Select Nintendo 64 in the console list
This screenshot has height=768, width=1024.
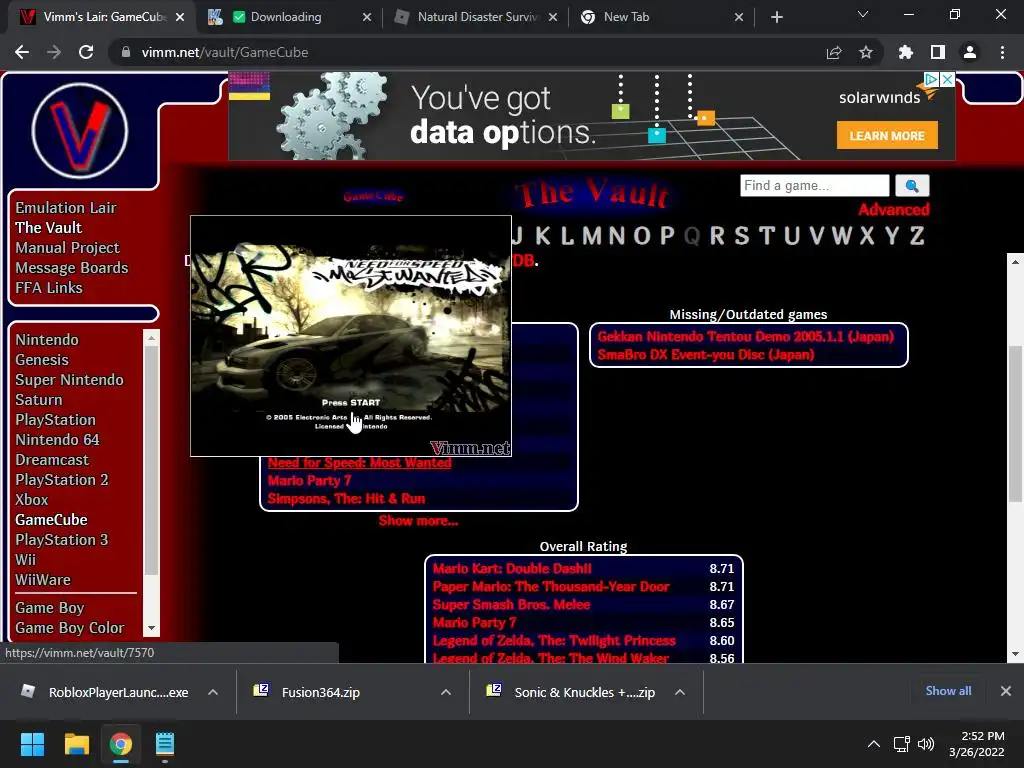click(x=57, y=440)
